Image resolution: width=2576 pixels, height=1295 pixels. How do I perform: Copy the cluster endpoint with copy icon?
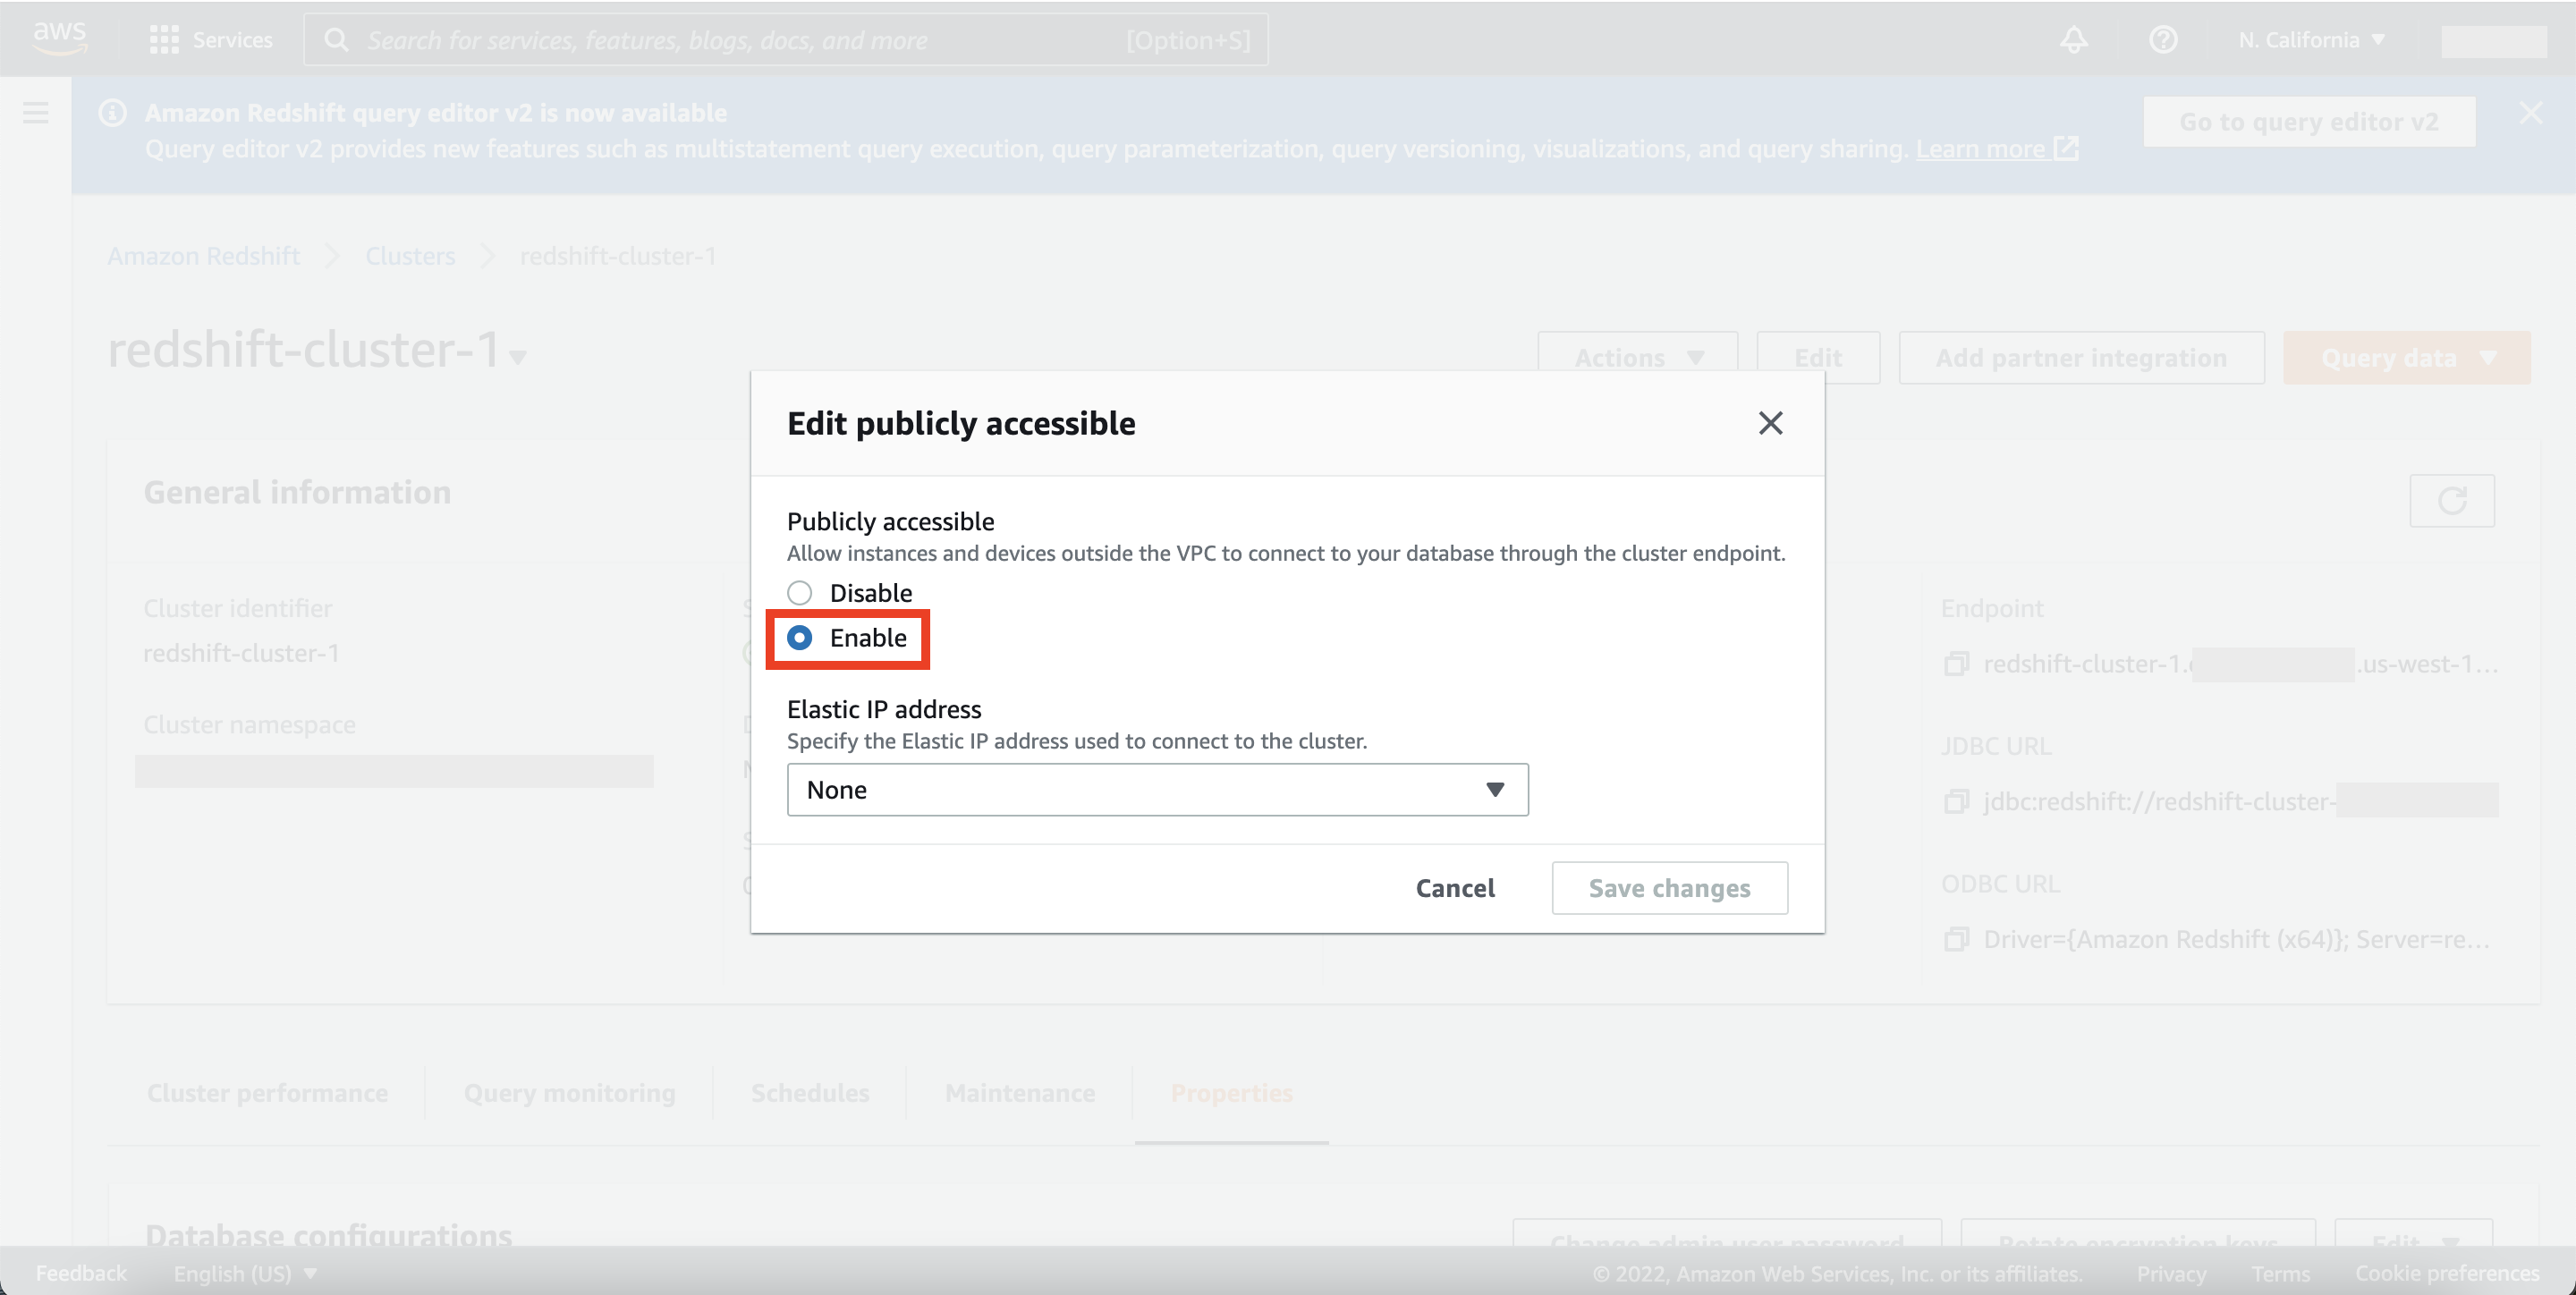click(x=1956, y=664)
